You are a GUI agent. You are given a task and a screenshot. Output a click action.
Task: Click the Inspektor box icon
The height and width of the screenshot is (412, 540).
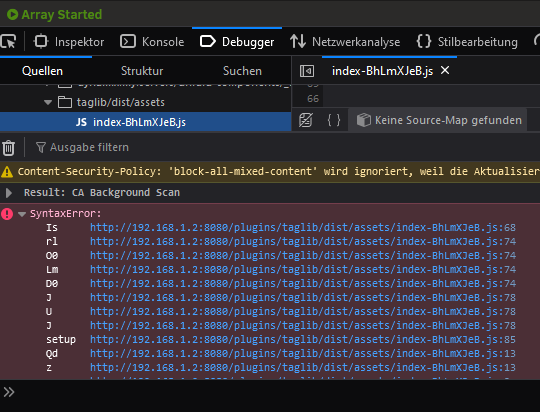click(x=41, y=41)
